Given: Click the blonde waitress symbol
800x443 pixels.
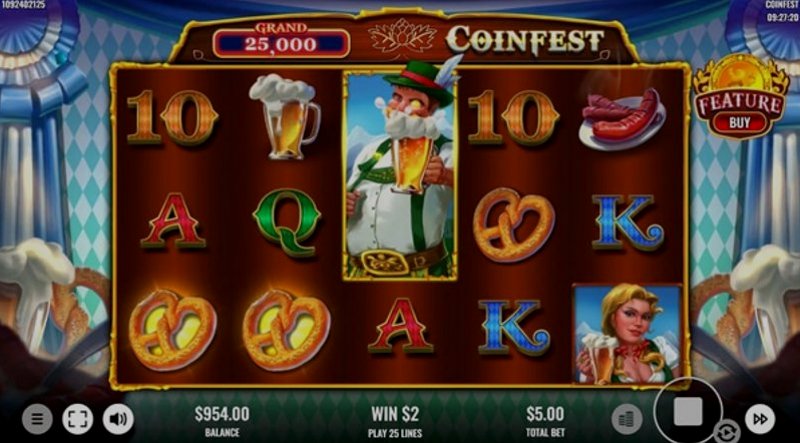Looking at the screenshot, I should 628,334.
